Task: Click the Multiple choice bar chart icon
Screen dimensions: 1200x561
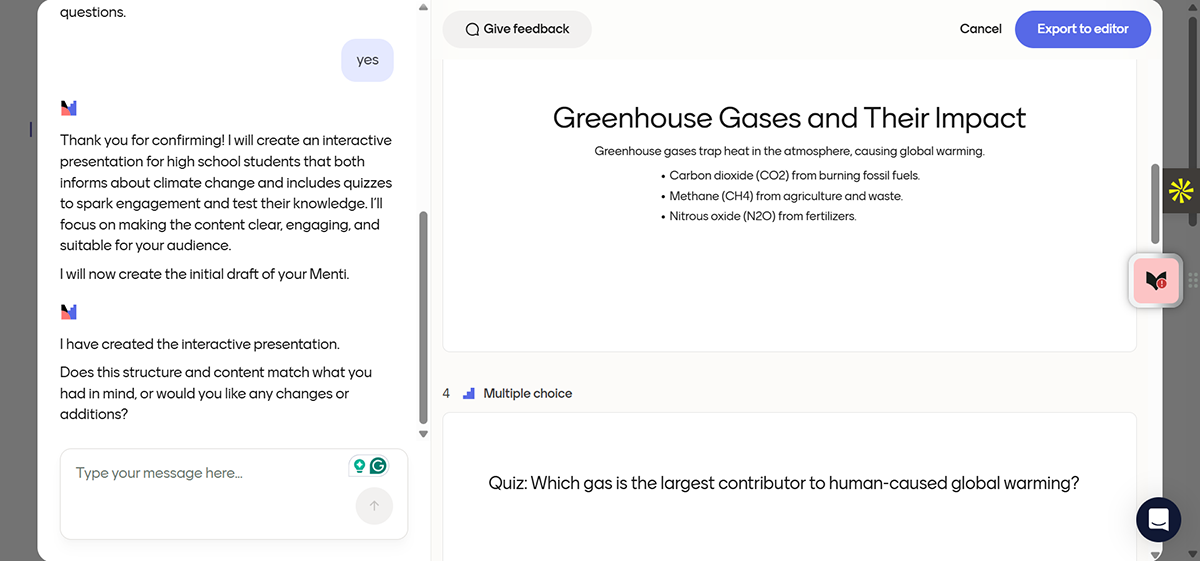Action: [x=469, y=394]
